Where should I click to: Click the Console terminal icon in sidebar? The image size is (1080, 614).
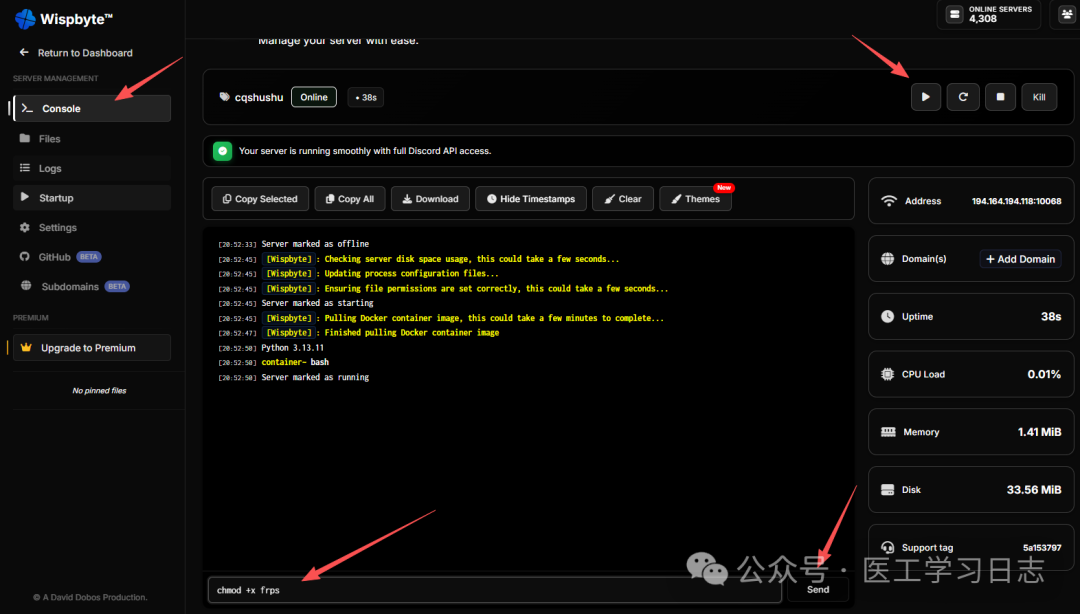28,108
